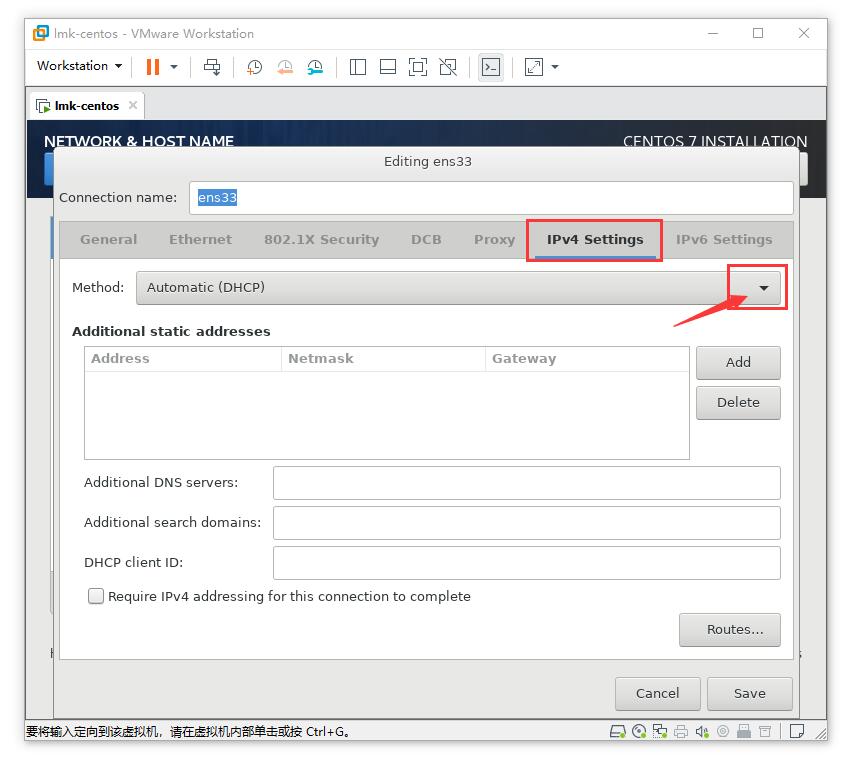Click the VMware Workstation title bar logo

[41, 33]
